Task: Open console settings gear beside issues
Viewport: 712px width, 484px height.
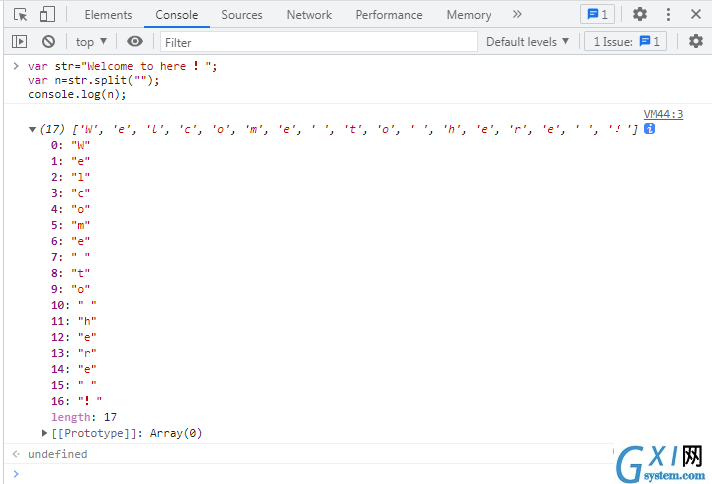Action: 696,42
